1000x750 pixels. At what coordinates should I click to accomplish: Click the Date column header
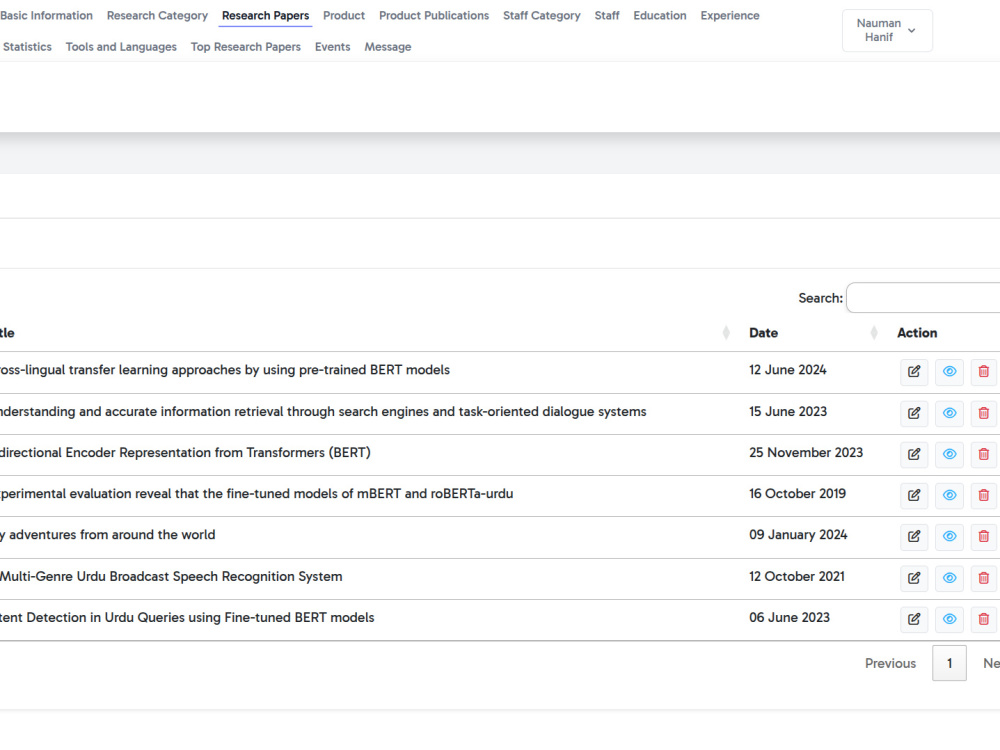coord(763,332)
